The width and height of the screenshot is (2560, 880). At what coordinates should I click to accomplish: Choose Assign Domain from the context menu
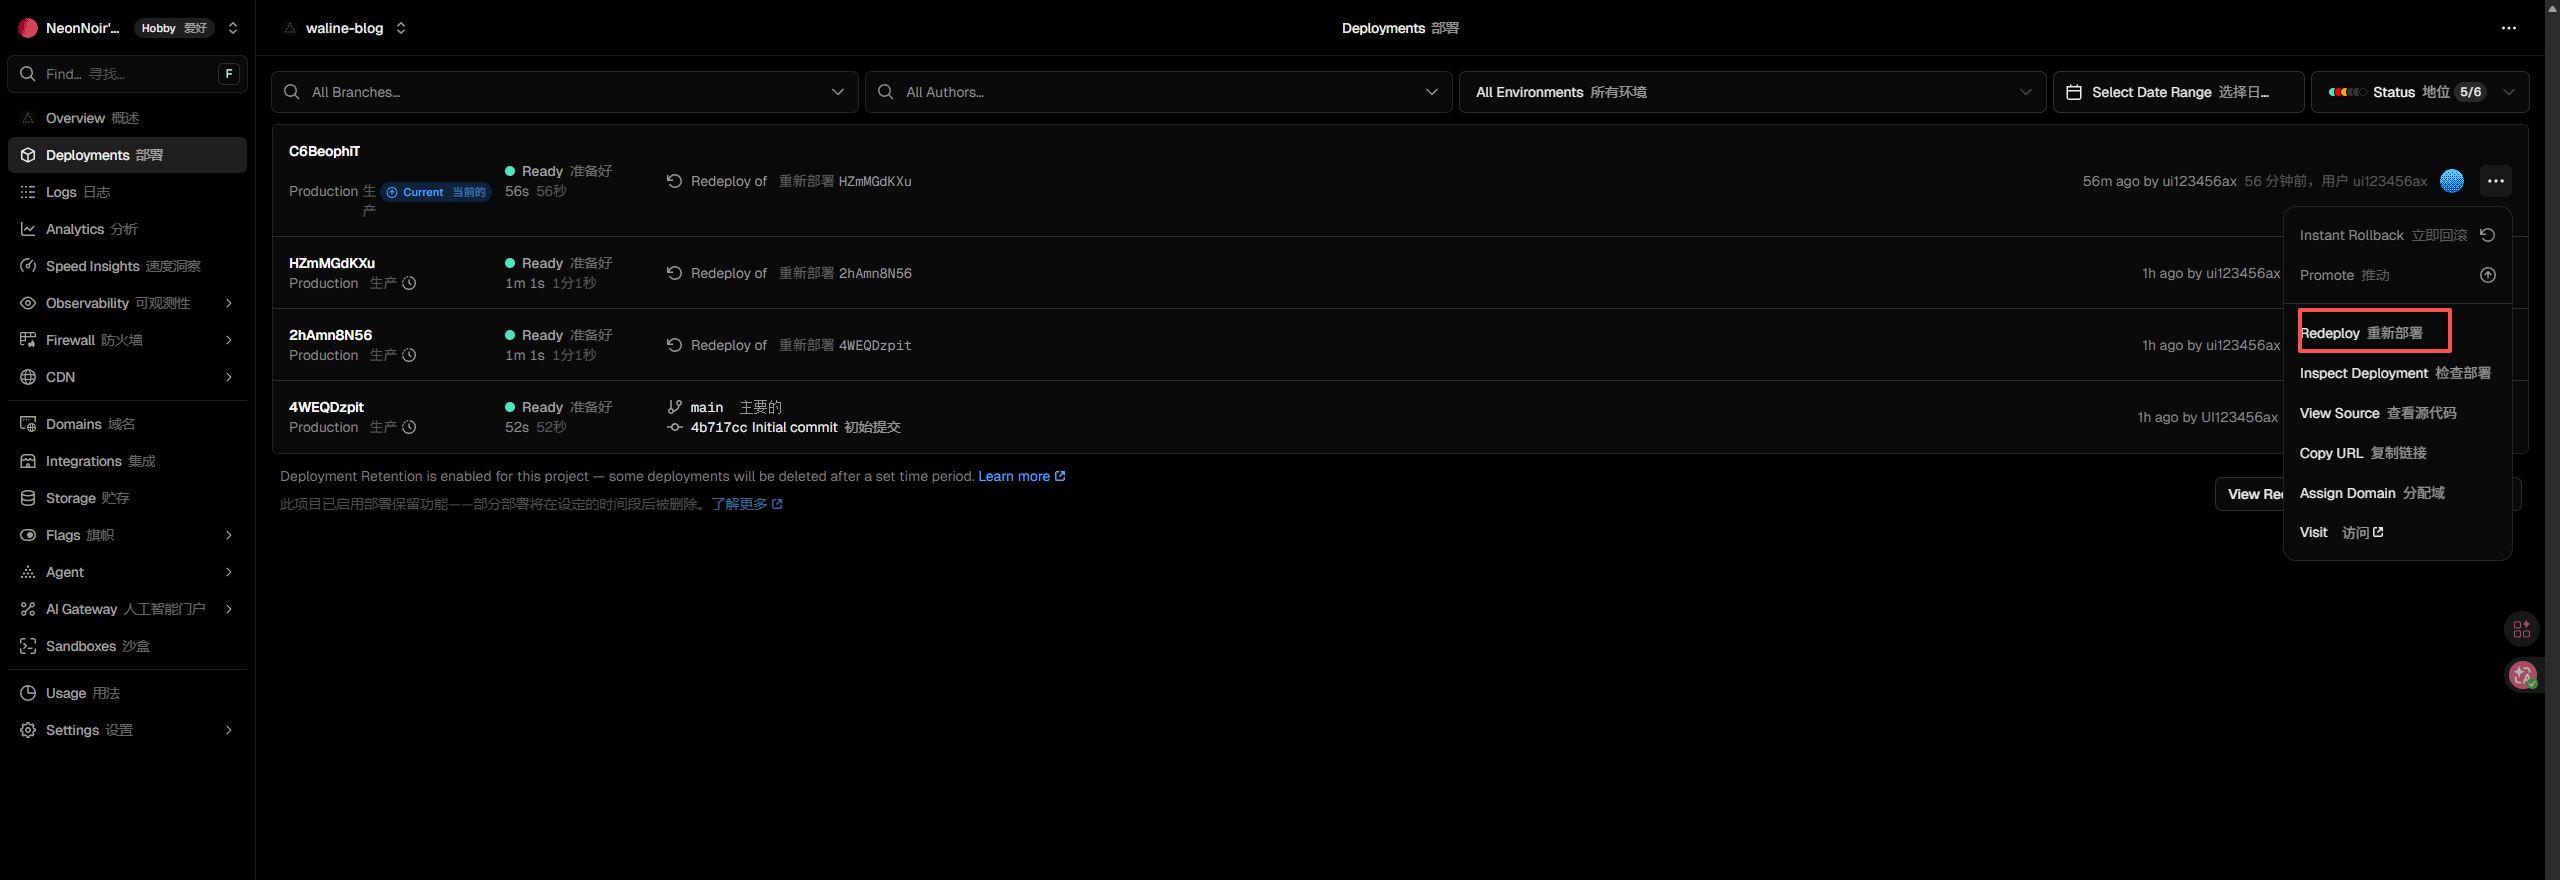(2398, 493)
